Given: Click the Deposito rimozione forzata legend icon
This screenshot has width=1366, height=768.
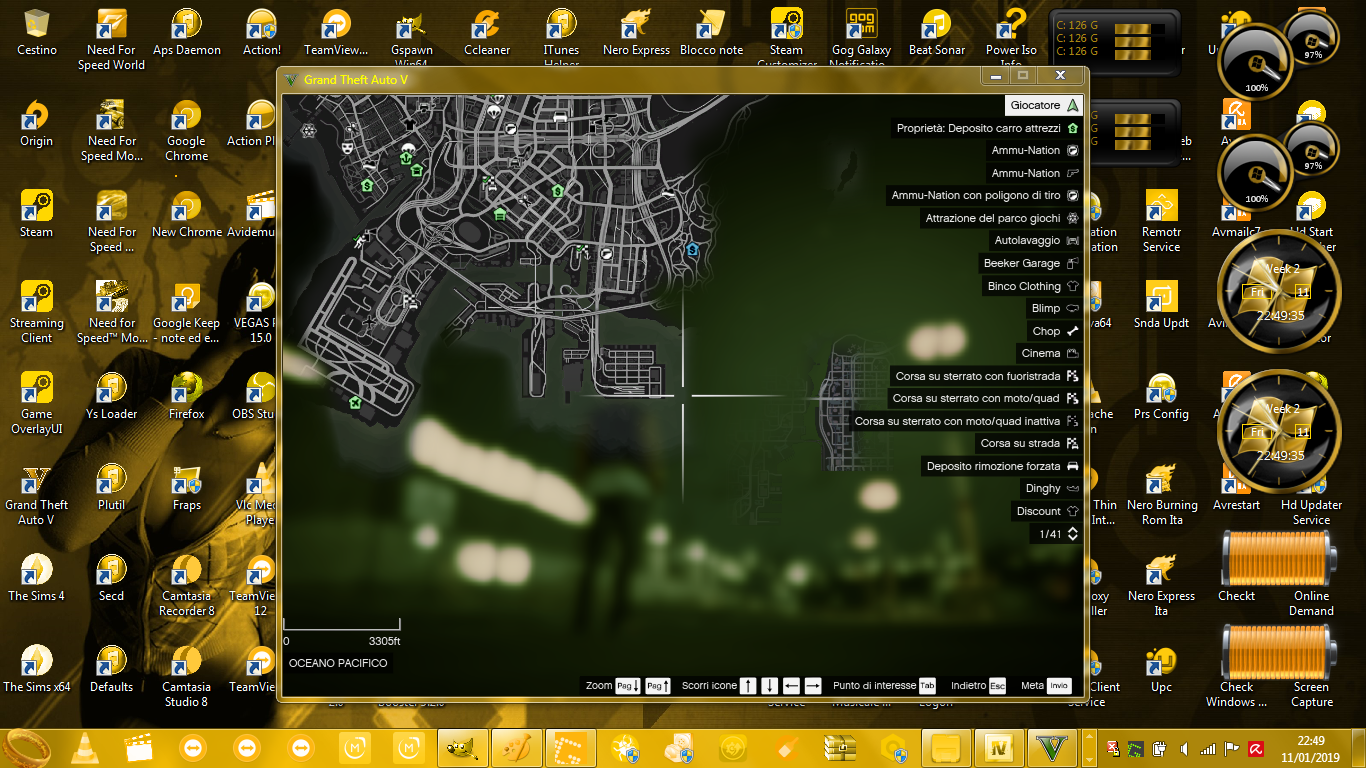Looking at the screenshot, I should pos(1072,466).
